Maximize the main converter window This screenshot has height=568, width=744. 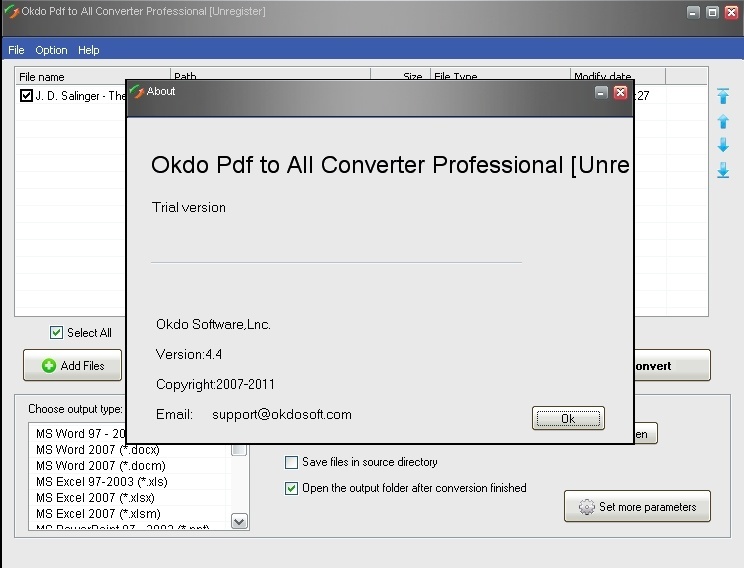click(x=712, y=12)
